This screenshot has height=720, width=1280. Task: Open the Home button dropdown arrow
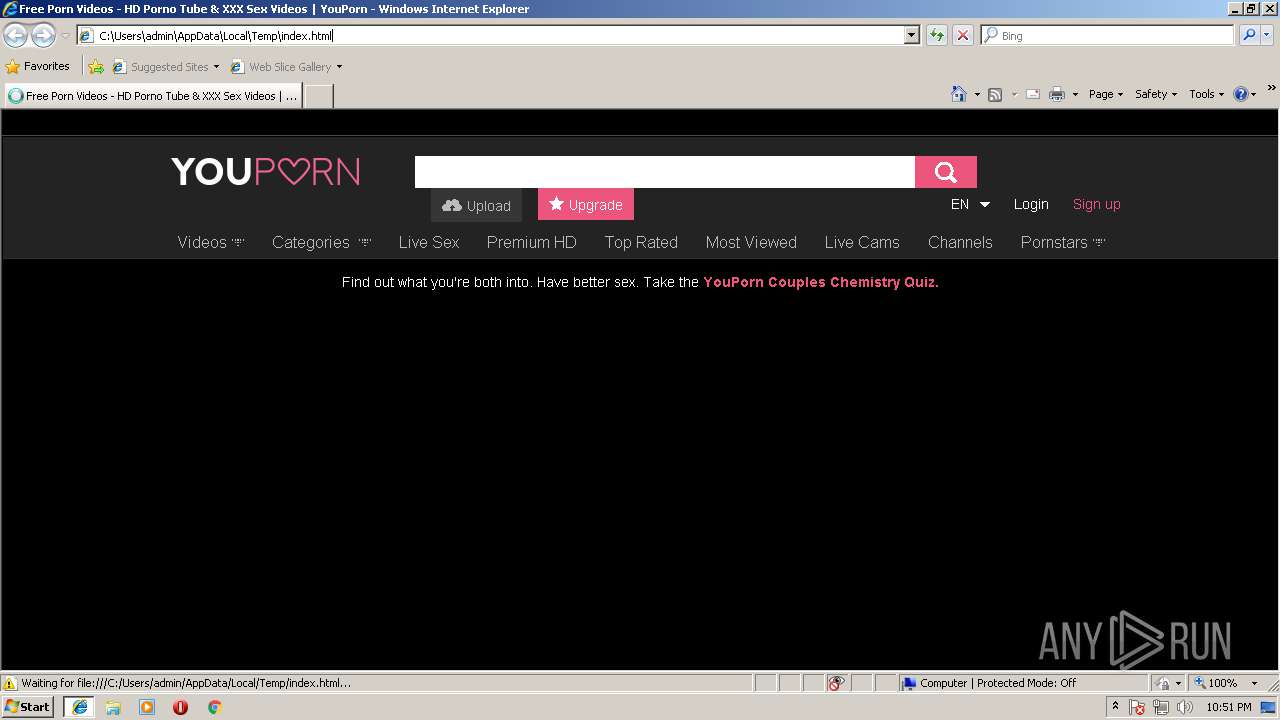point(977,94)
